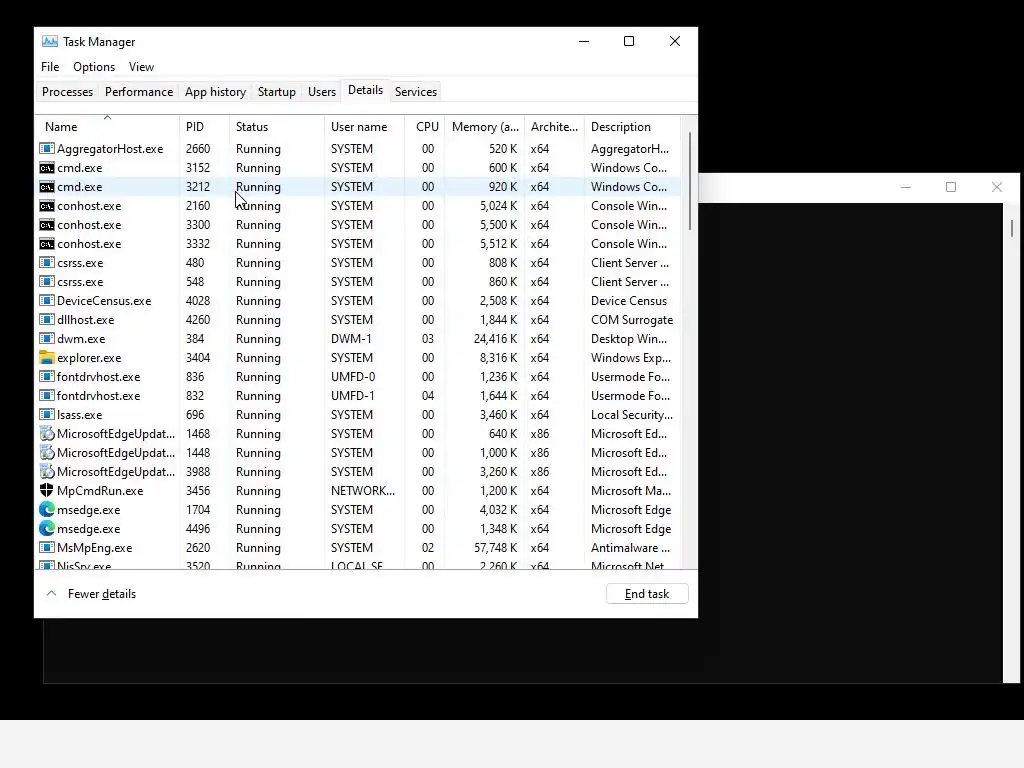Click the DeviceCensus.exe process icon
This screenshot has width=1024, height=768.
point(46,300)
